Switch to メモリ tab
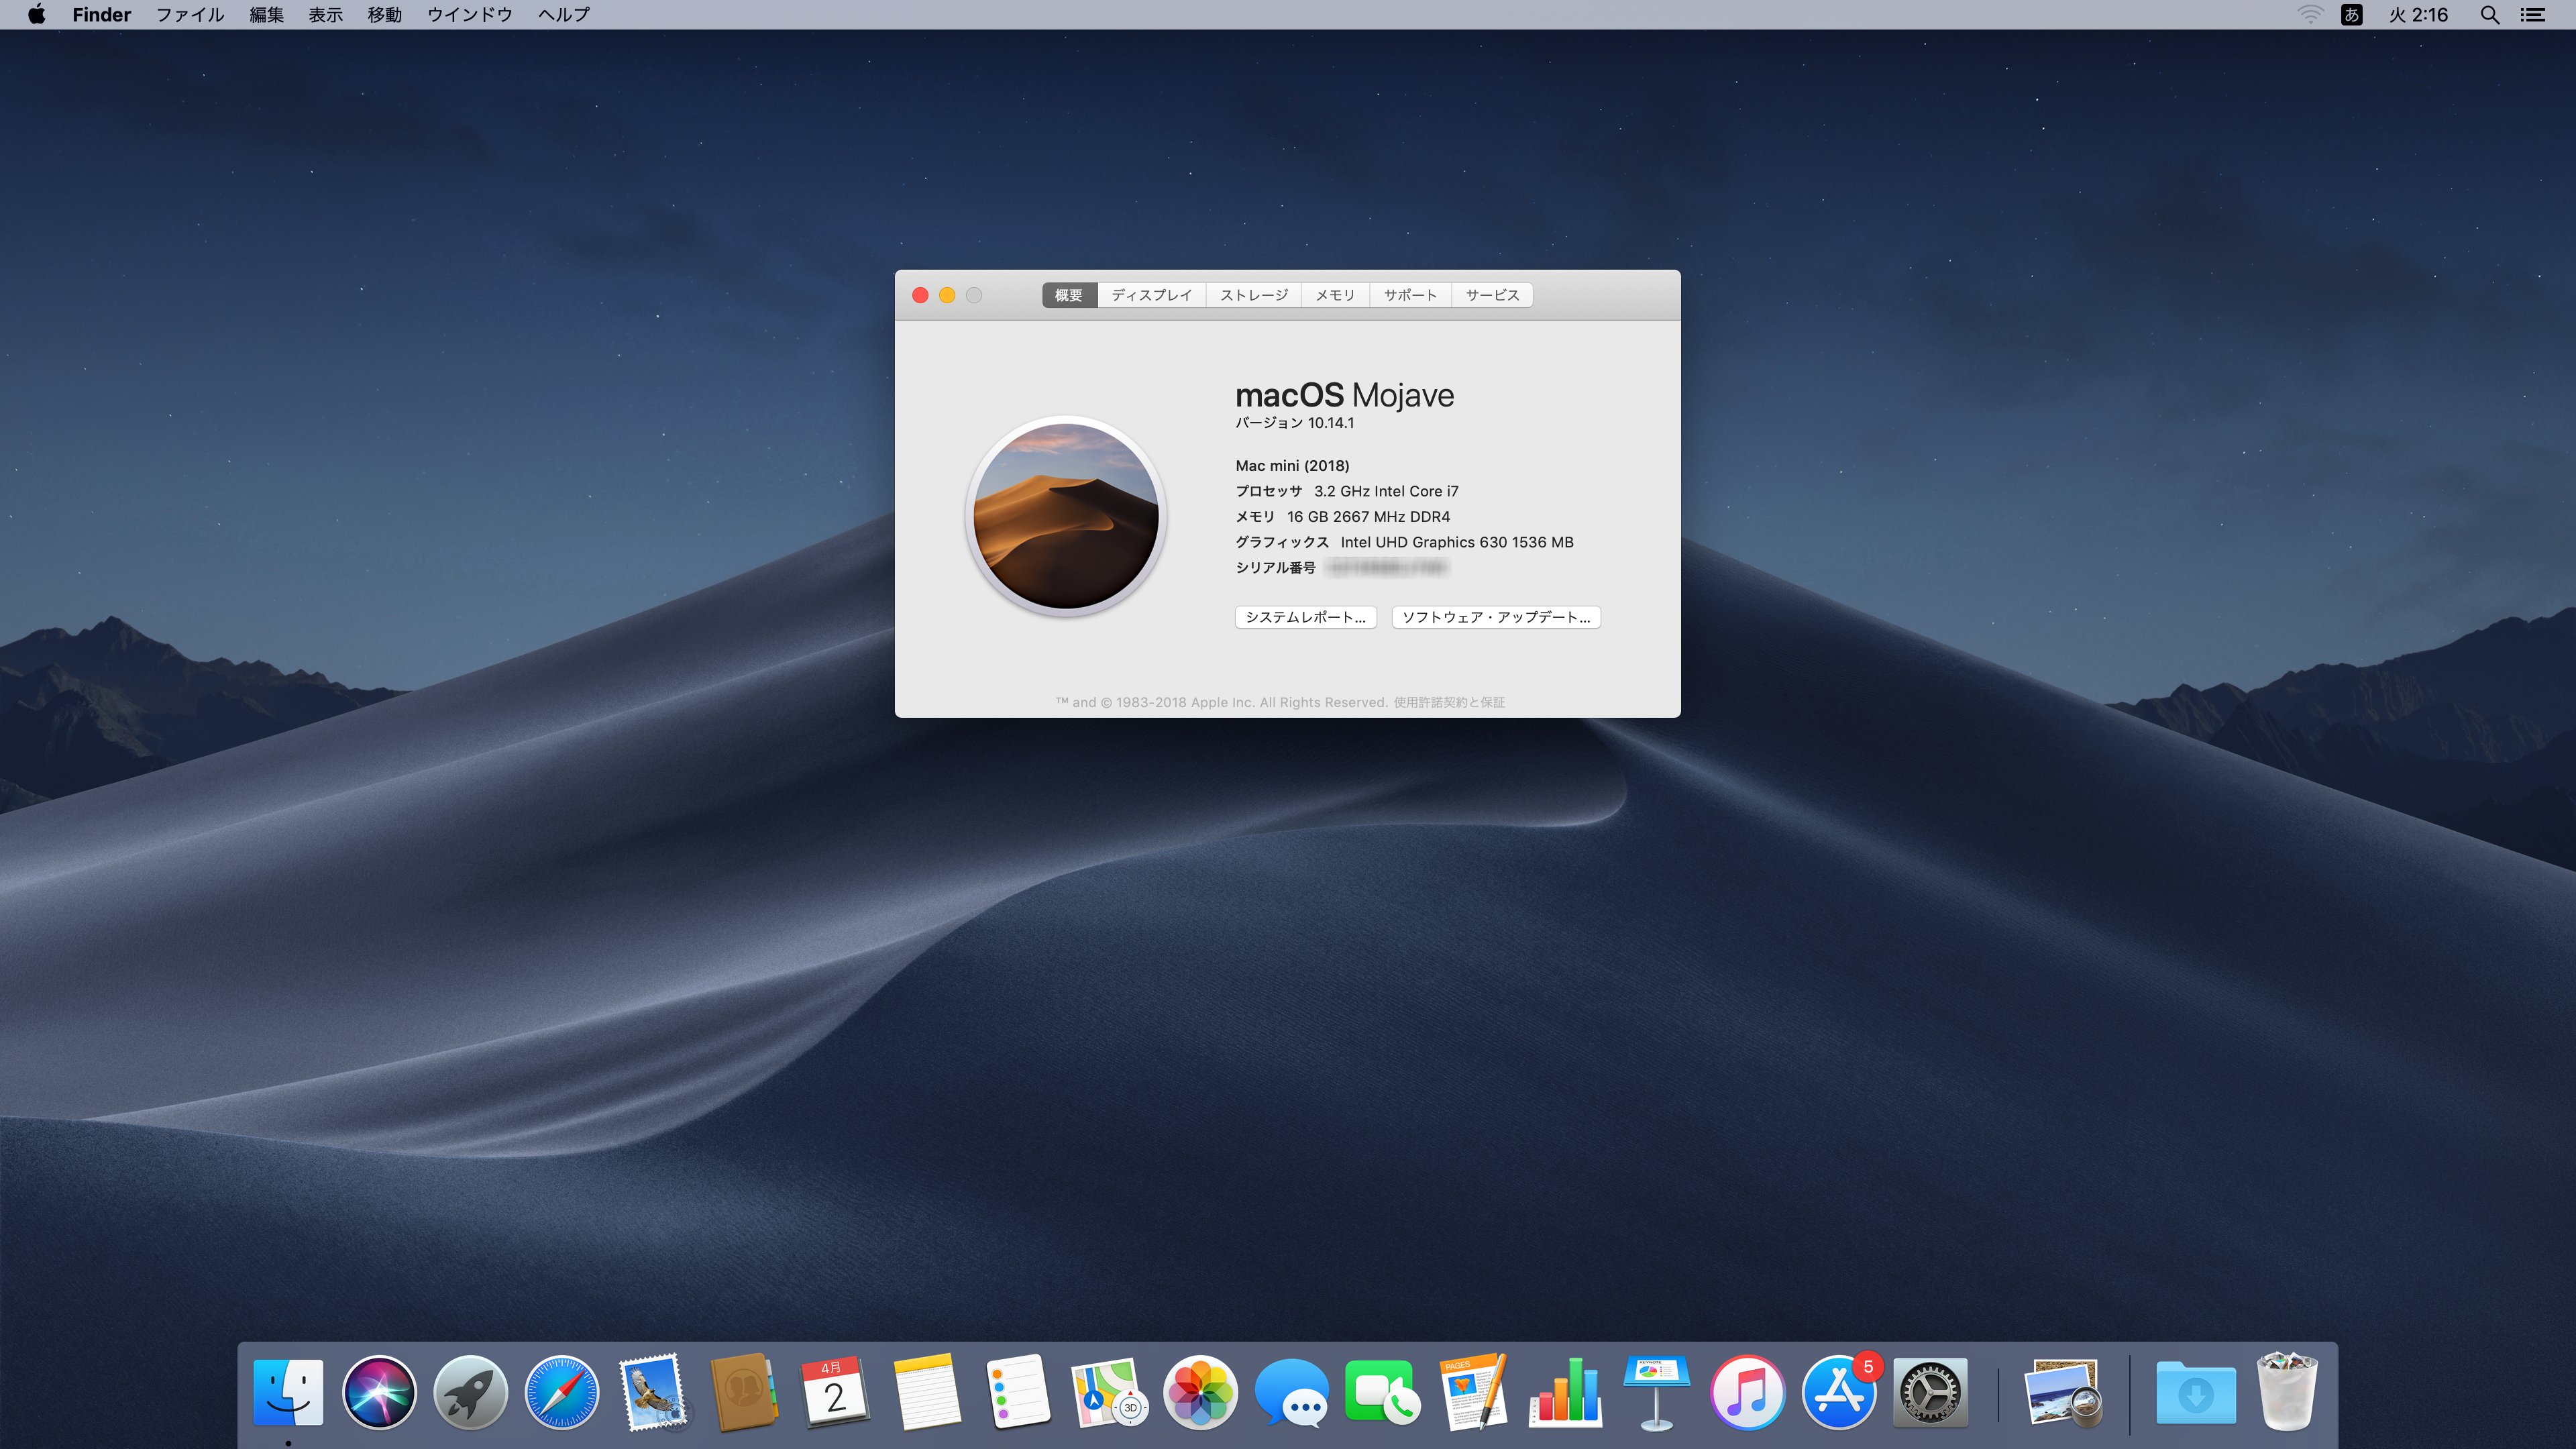Image resolution: width=2576 pixels, height=1449 pixels. (1336, 295)
